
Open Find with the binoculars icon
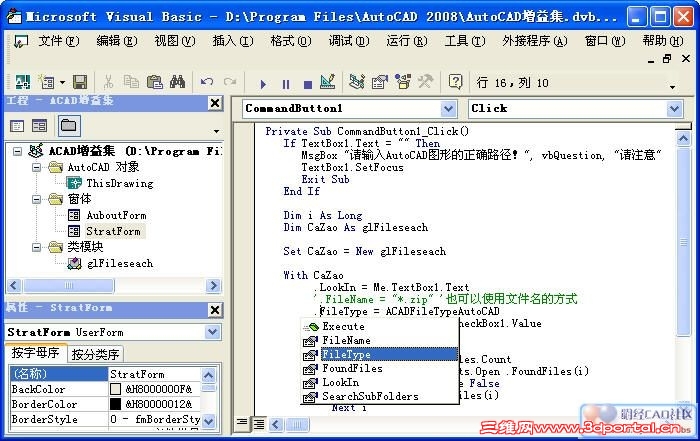[x=177, y=82]
